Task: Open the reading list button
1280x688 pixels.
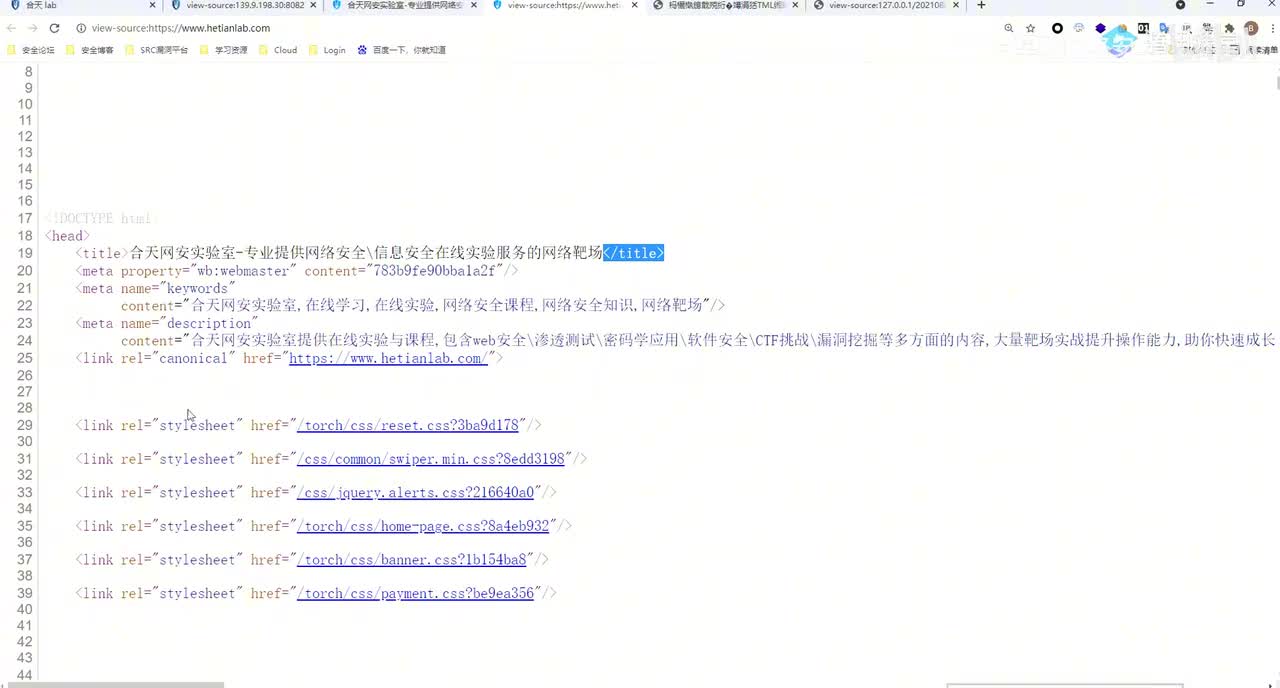Action: (x=1251, y=50)
